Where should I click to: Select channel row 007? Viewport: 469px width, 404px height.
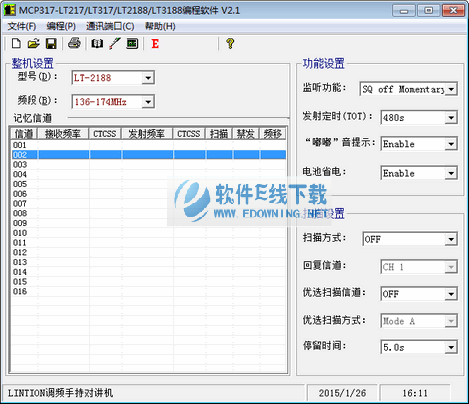[149, 204]
